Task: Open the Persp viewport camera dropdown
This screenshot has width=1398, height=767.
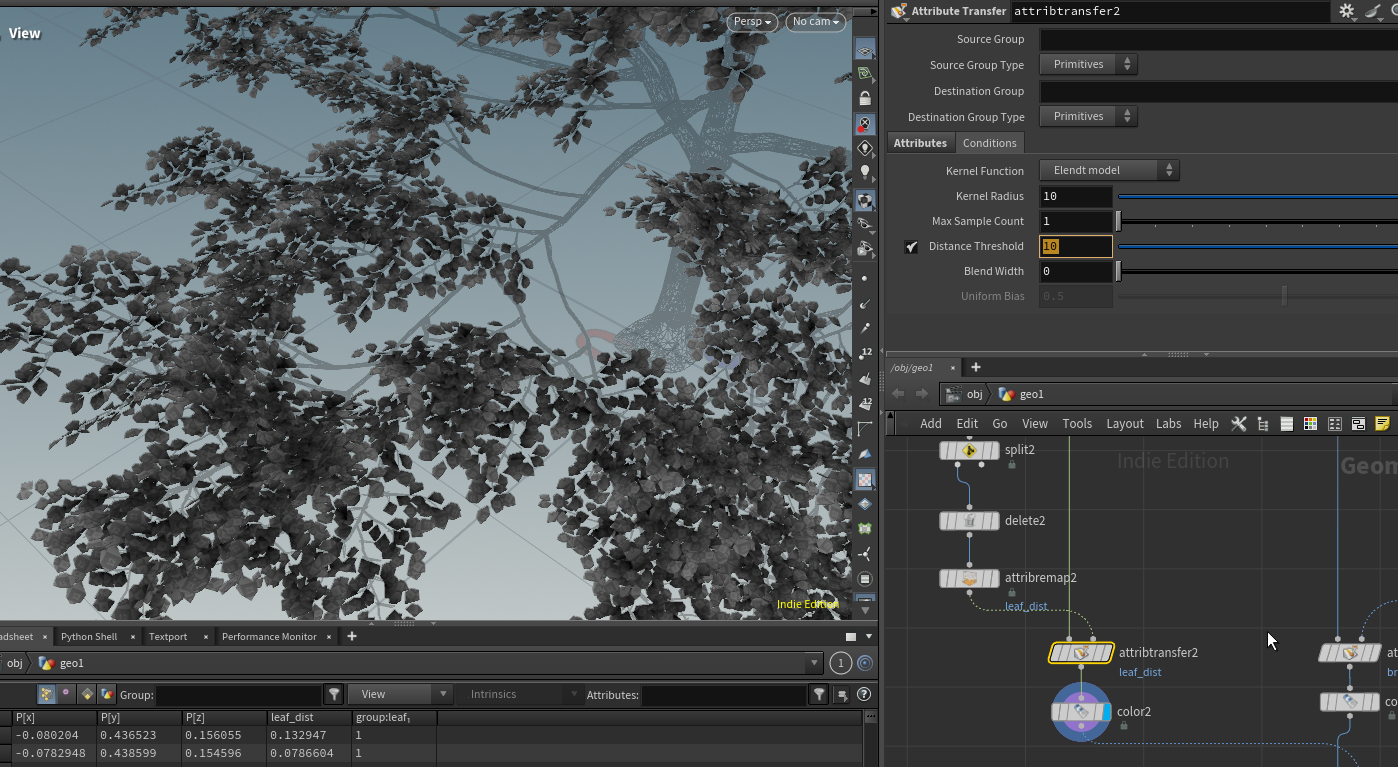Action: [752, 22]
